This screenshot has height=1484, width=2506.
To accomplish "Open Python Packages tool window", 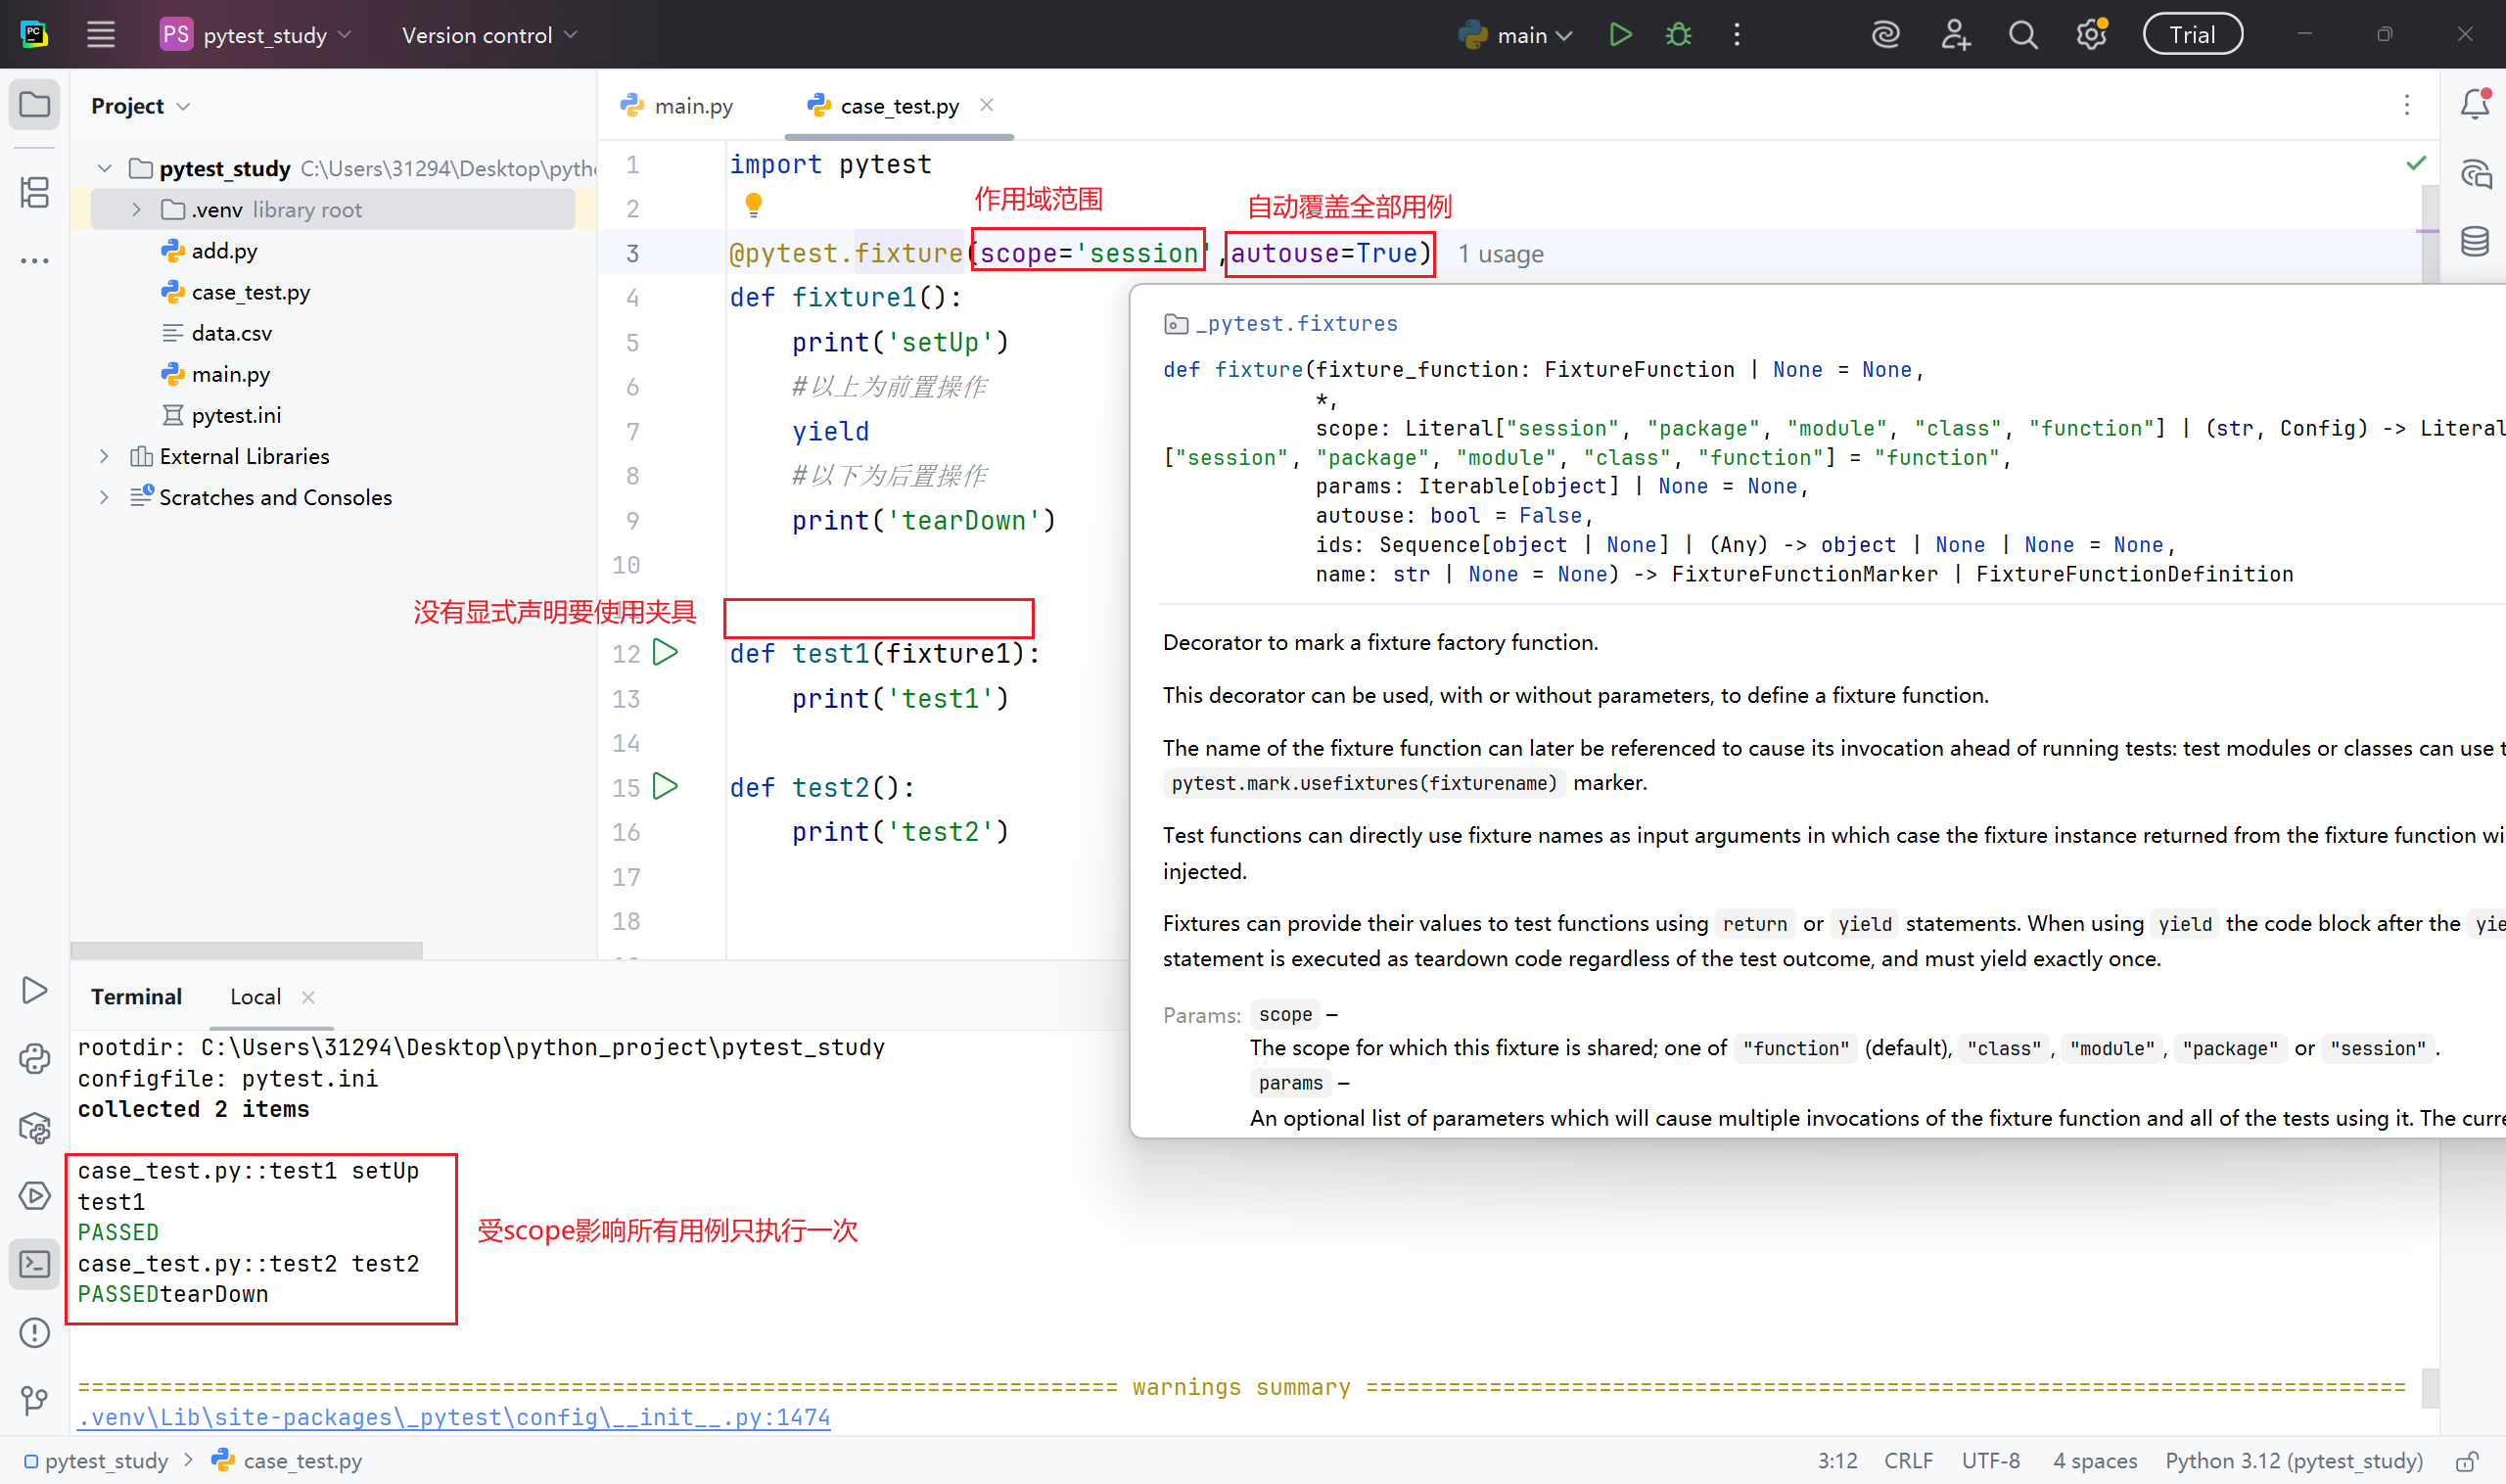I will 35,1128.
